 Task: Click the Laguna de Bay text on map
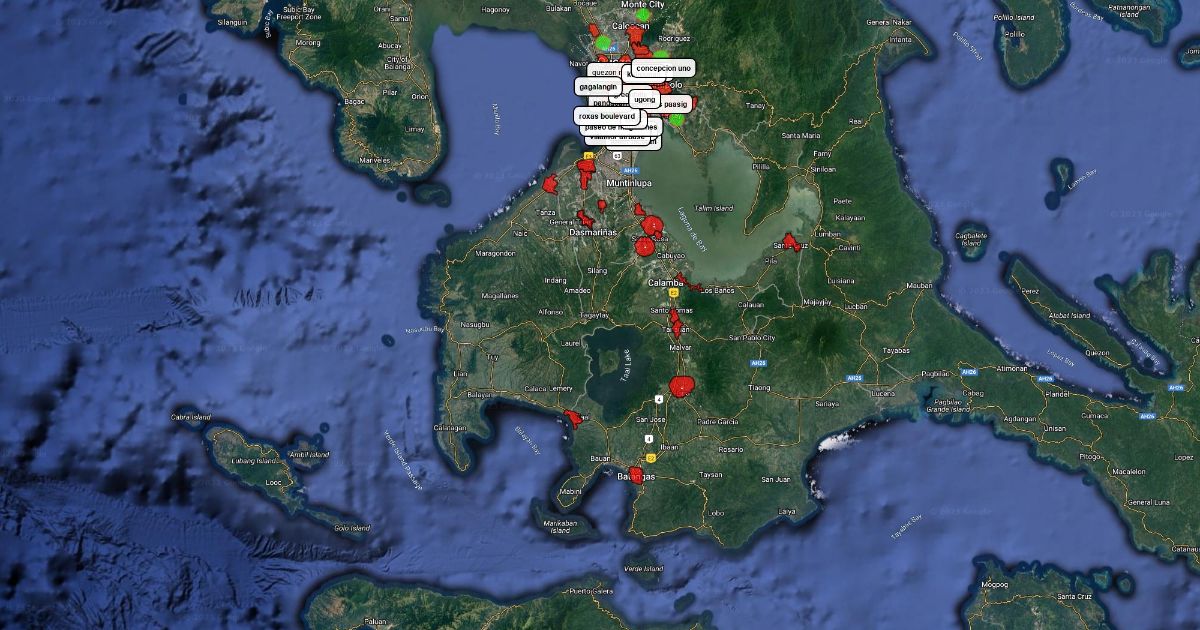coord(690,228)
